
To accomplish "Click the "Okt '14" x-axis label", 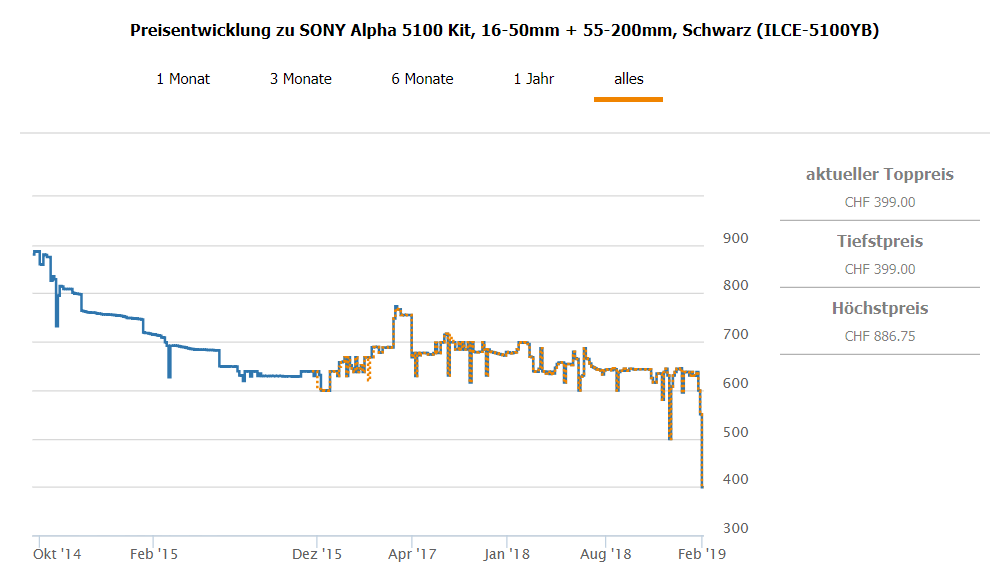I will [x=56, y=552].
